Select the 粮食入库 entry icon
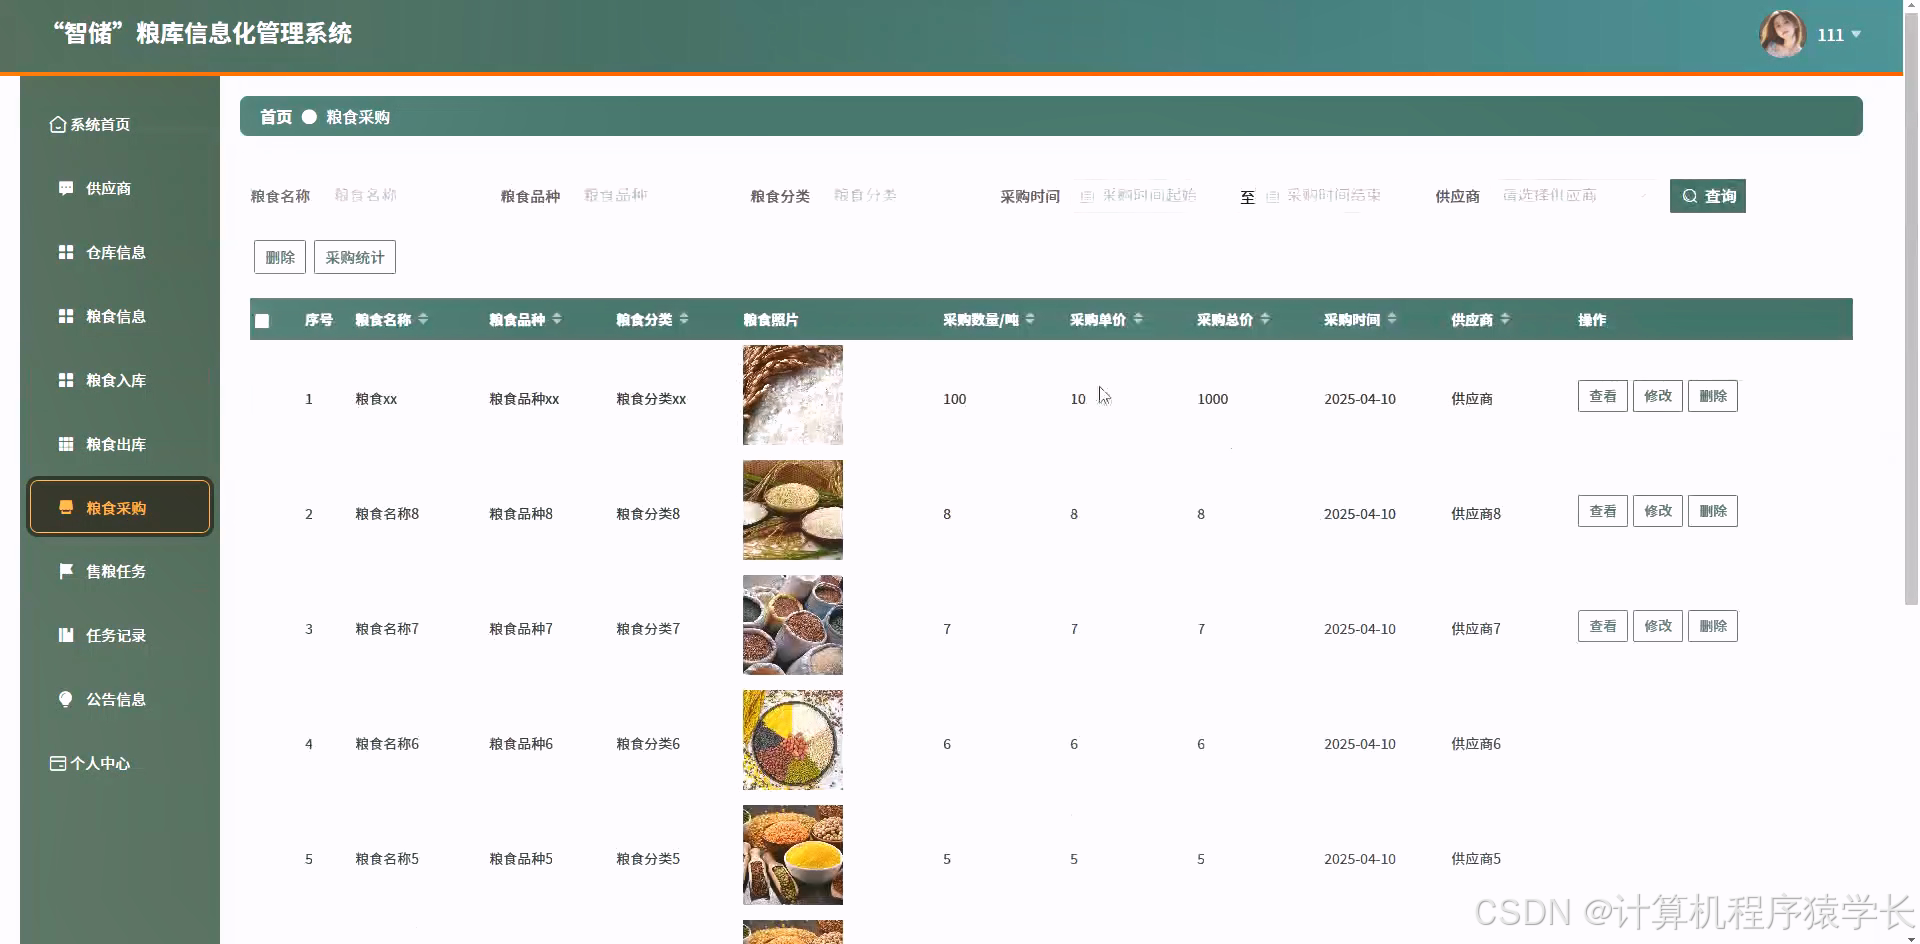 65,380
